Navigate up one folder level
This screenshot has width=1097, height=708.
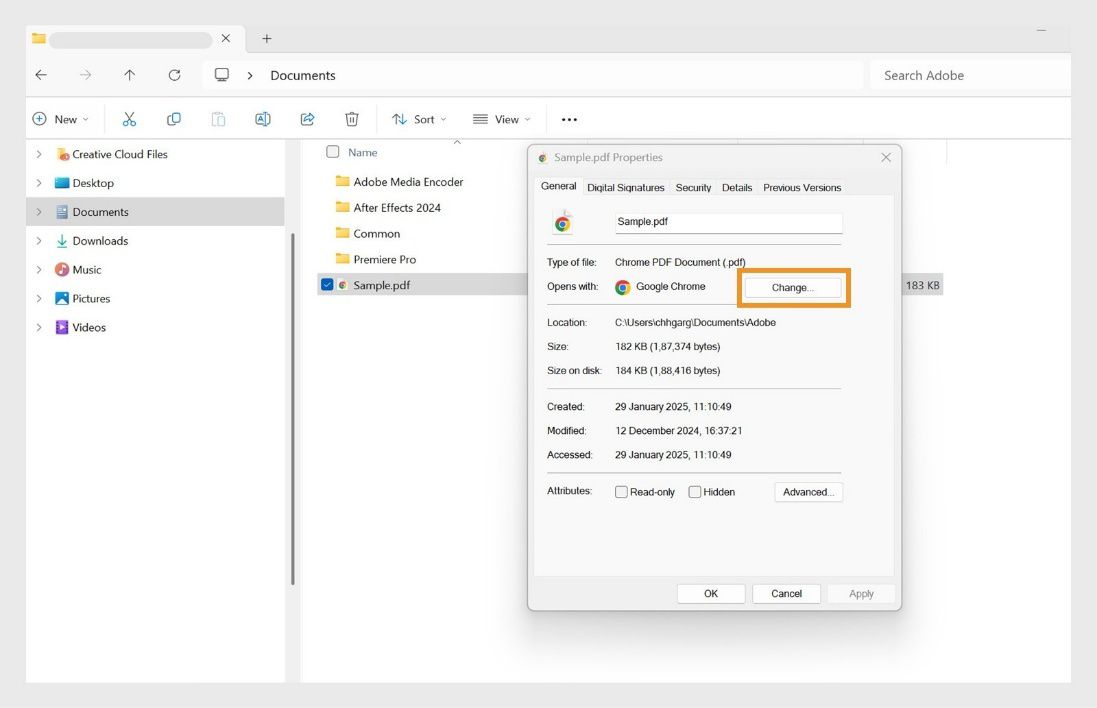pyautogui.click(x=129, y=74)
